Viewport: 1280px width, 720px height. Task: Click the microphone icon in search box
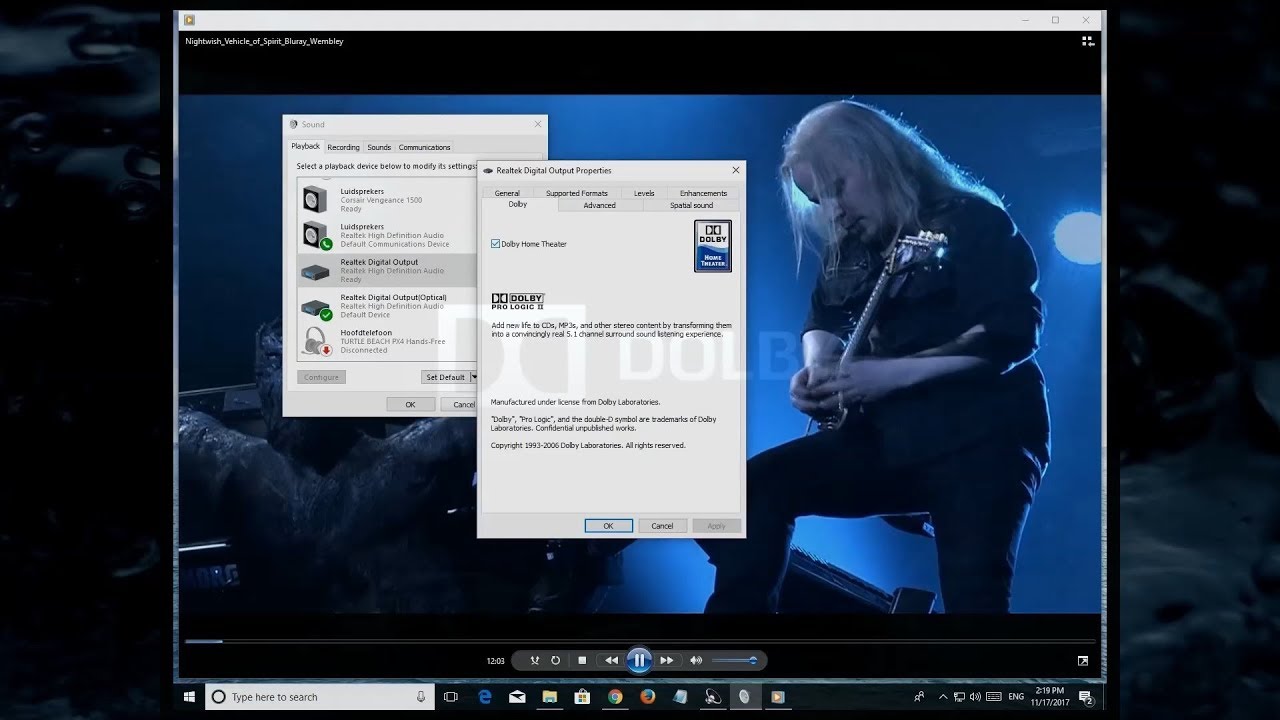point(421,696)
